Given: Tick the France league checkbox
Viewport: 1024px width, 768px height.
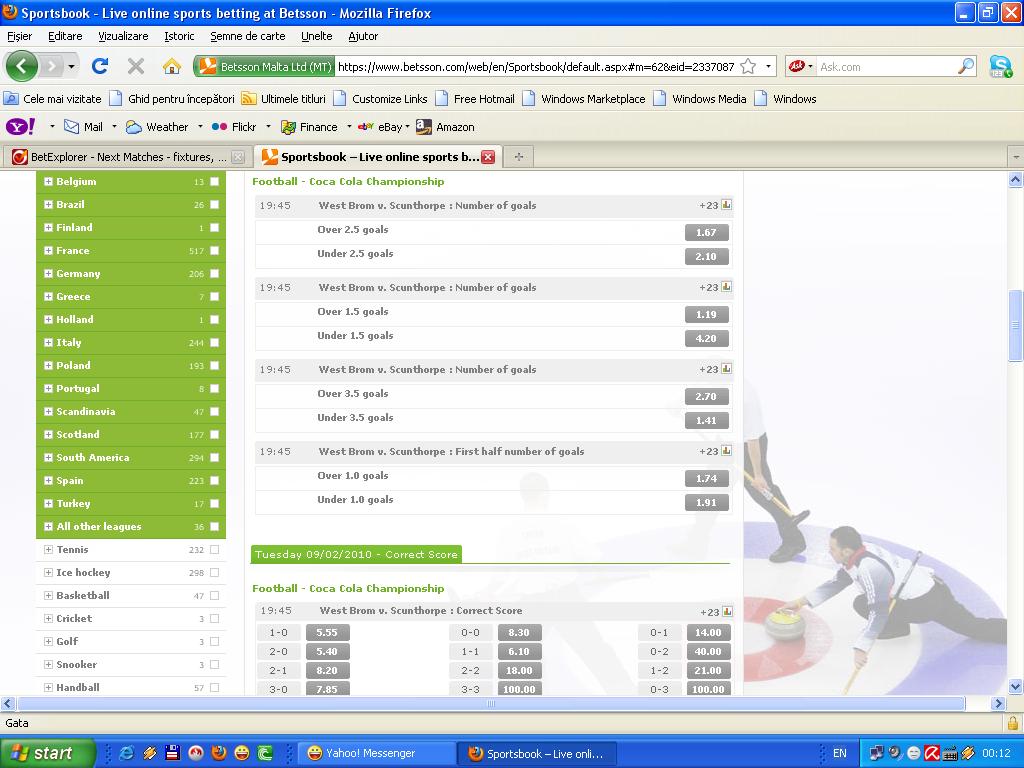Looking at the screenshot, I should (x=214, y=251).
